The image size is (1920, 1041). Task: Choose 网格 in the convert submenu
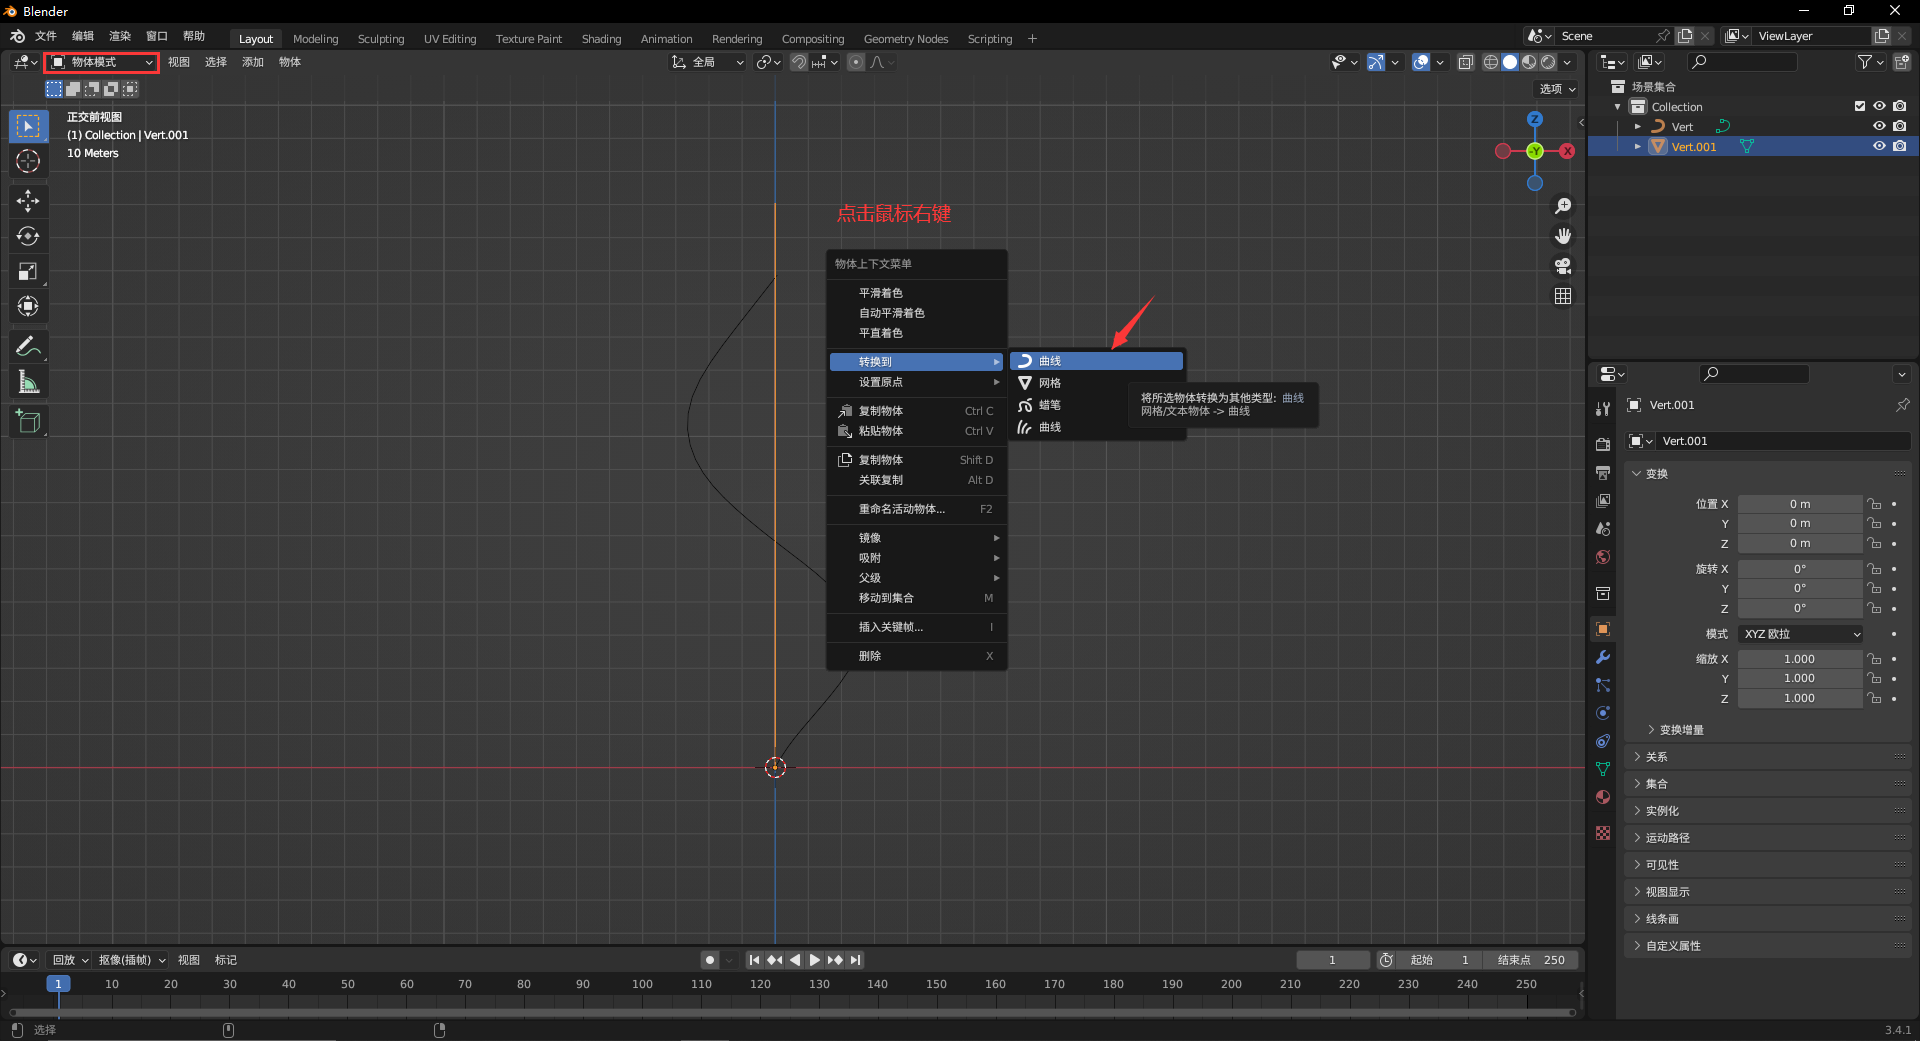click(1050, 383)
